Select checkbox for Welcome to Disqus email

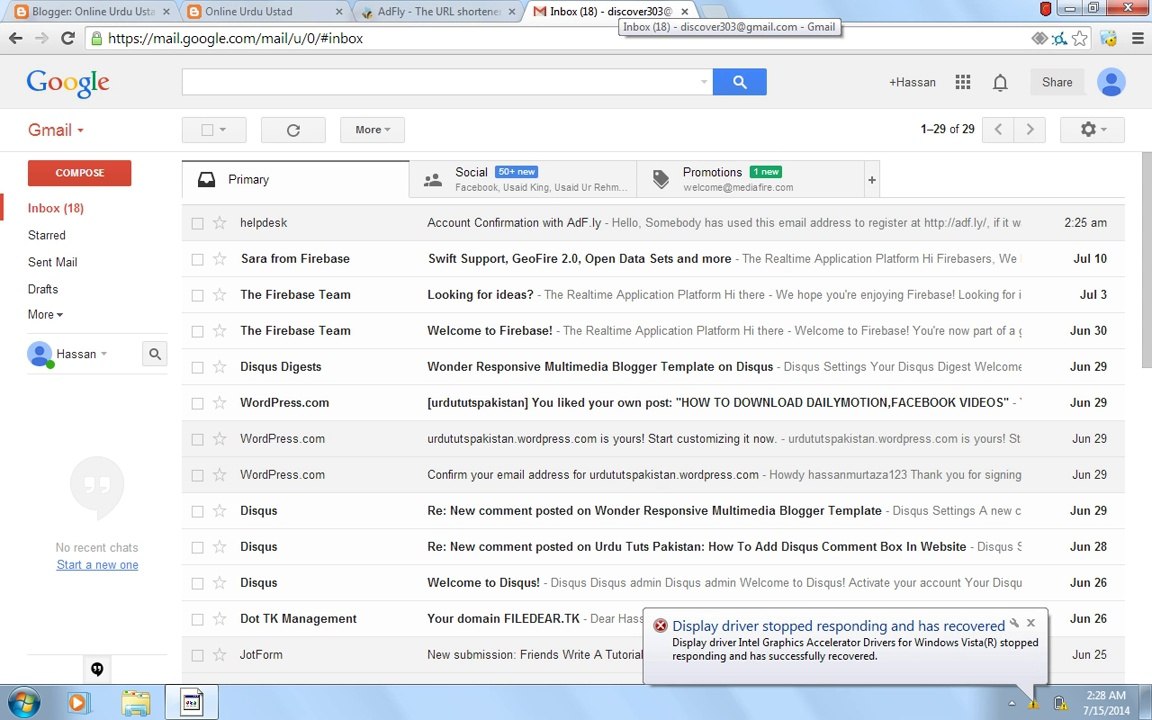(197, 583)
